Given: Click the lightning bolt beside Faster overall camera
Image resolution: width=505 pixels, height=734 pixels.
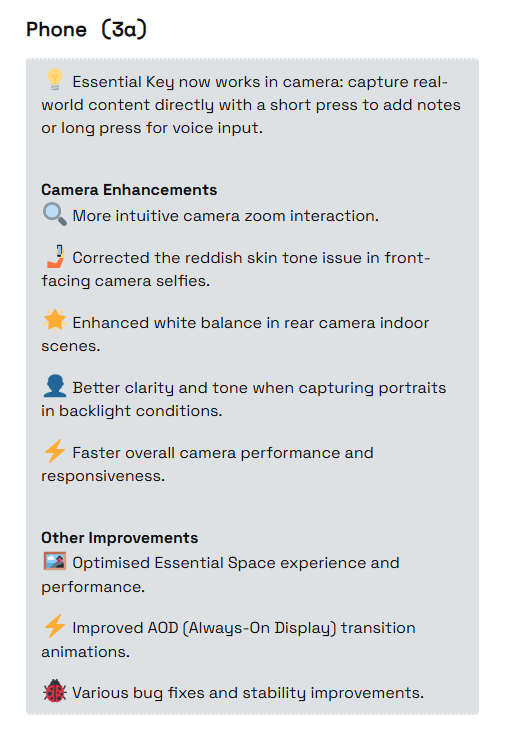Looking at the screenshot, I should coord(55,451).
